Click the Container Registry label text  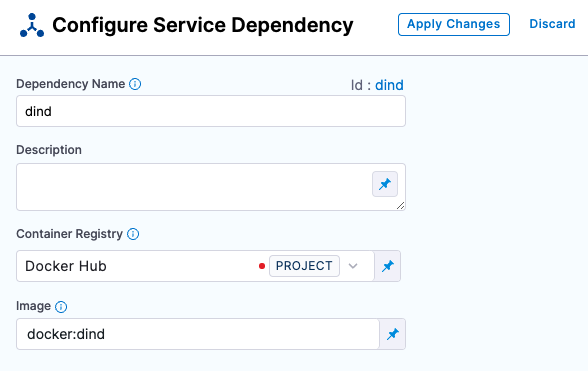(69, 234)
